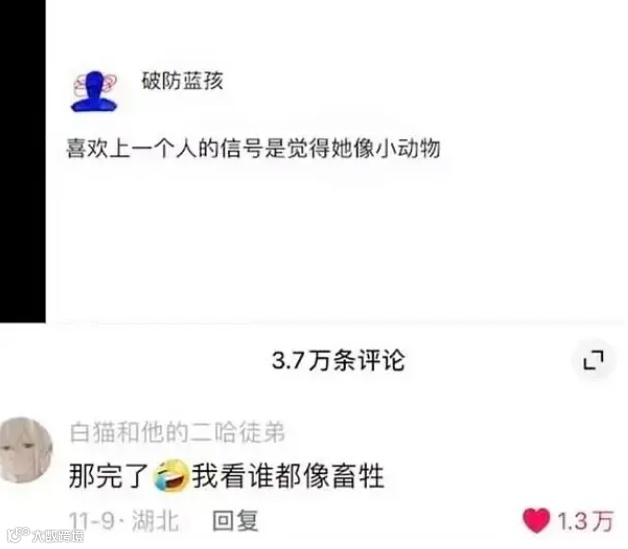The height and width of the screenshot is (549, 628).
Task: Tap the black bar beside the post image
Action: click(22, 161)
